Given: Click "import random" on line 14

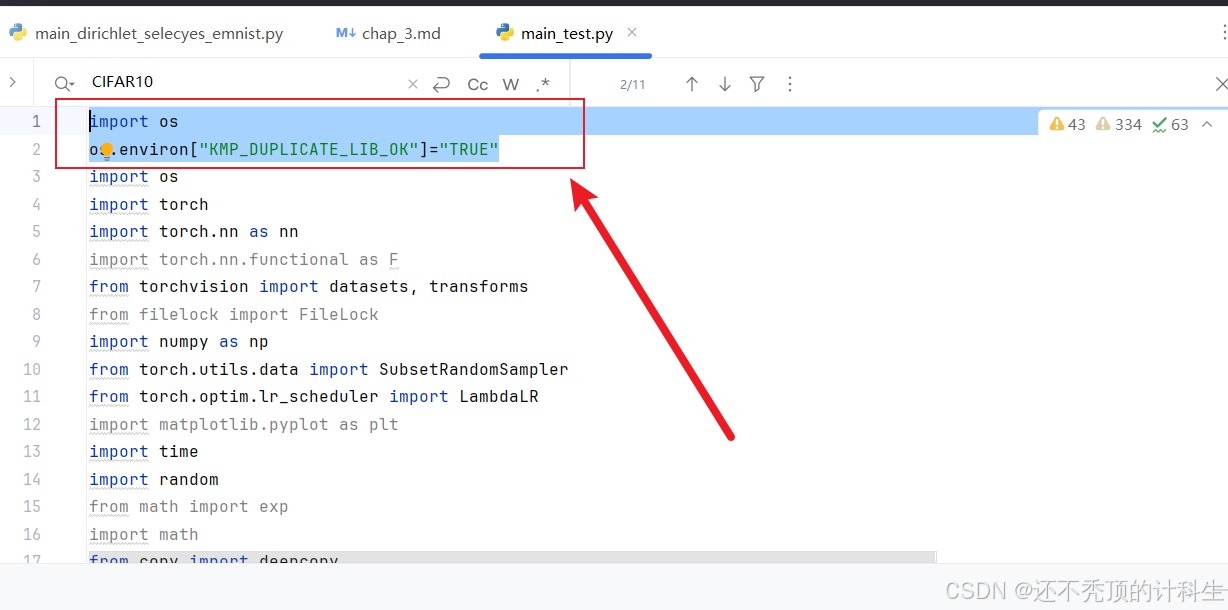Looking at the screenshot, I should 154,479.
